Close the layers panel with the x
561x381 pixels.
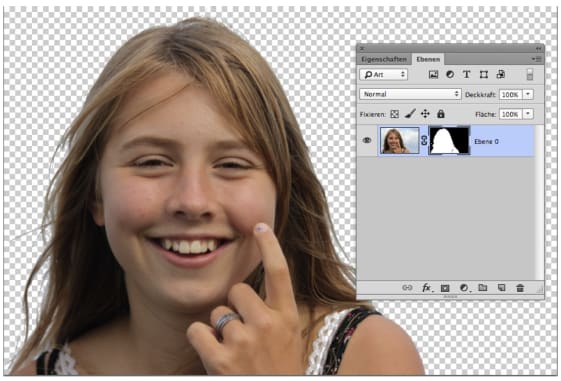point(362,48)
